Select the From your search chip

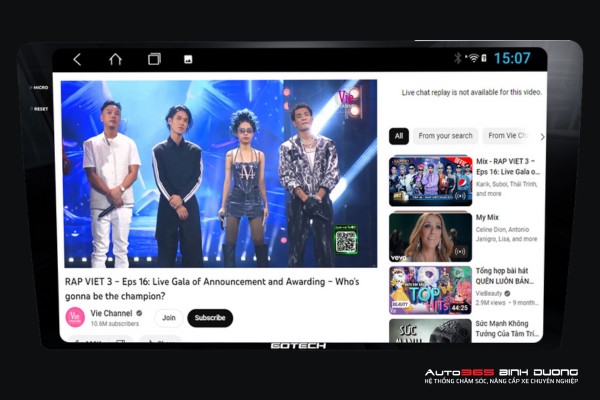click(x=445, y=136)
